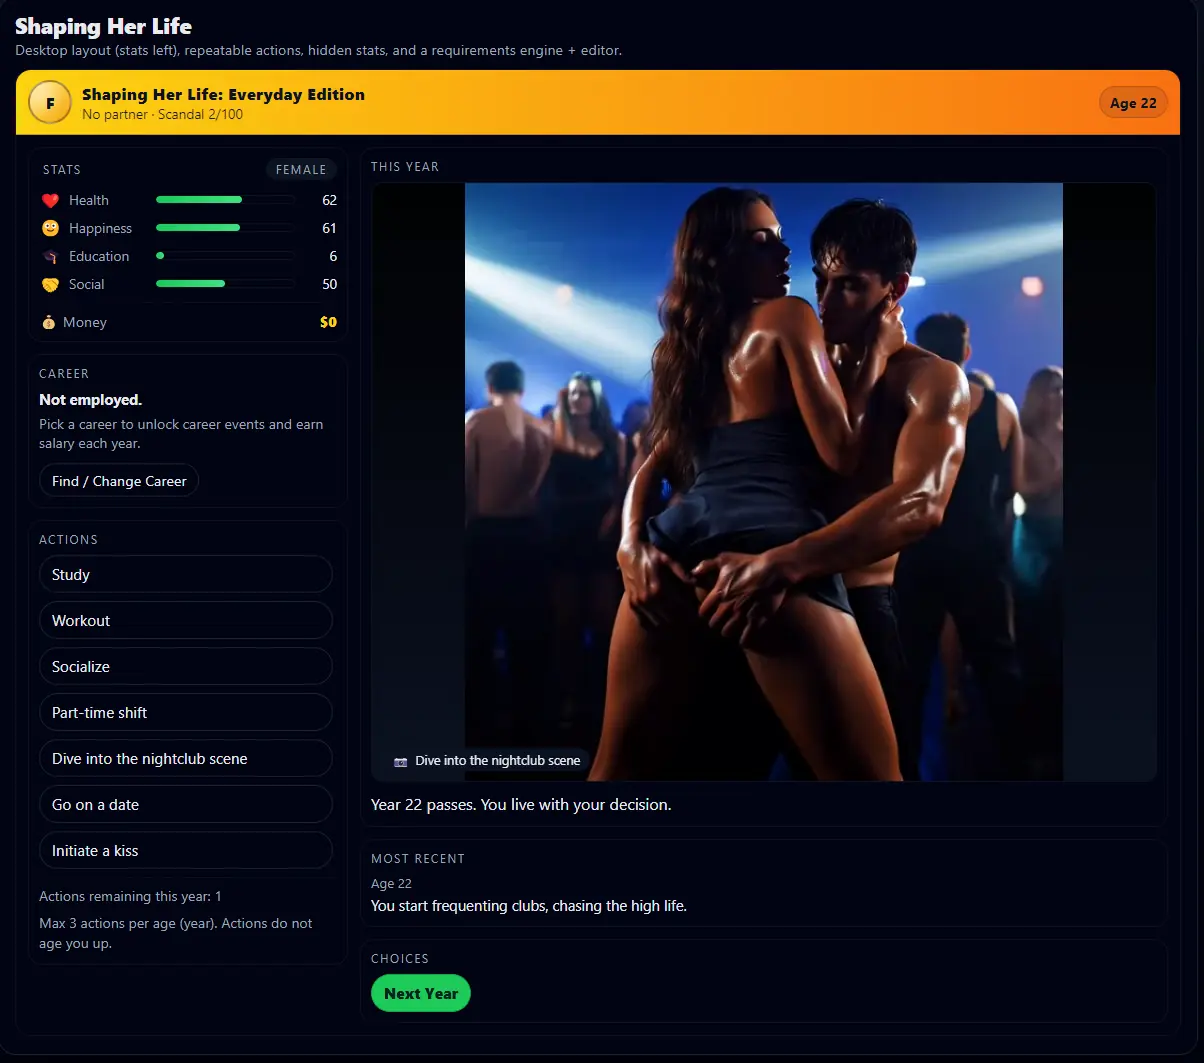Image resolution: width=1204 pixels, height=1063 pixels.
Task: Open Find / Change Career
Action: pos(119,481)
